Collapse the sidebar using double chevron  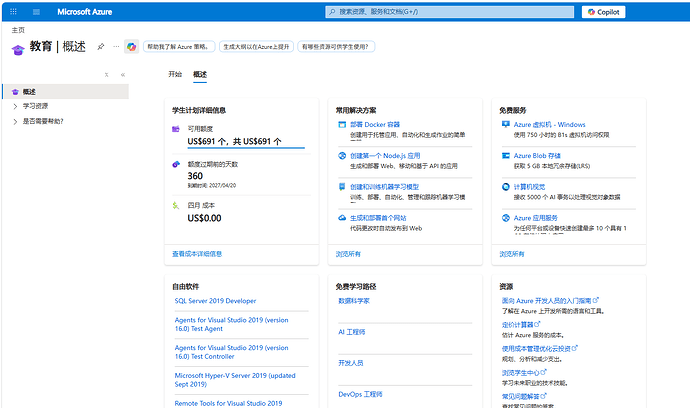(123, 75)
